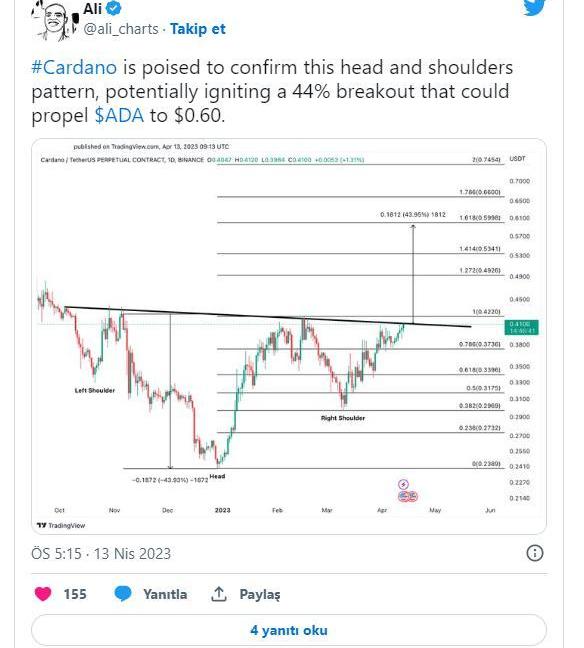
Task: Click the share upload arrow icon
Action: coord(219,594)
